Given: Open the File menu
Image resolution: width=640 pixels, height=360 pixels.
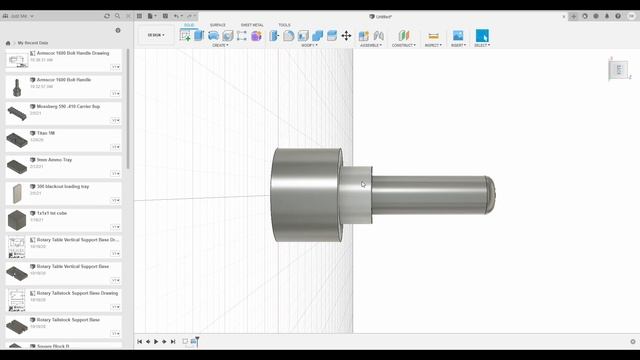Looking at the screenshot, I should click(x=151, y=16).
